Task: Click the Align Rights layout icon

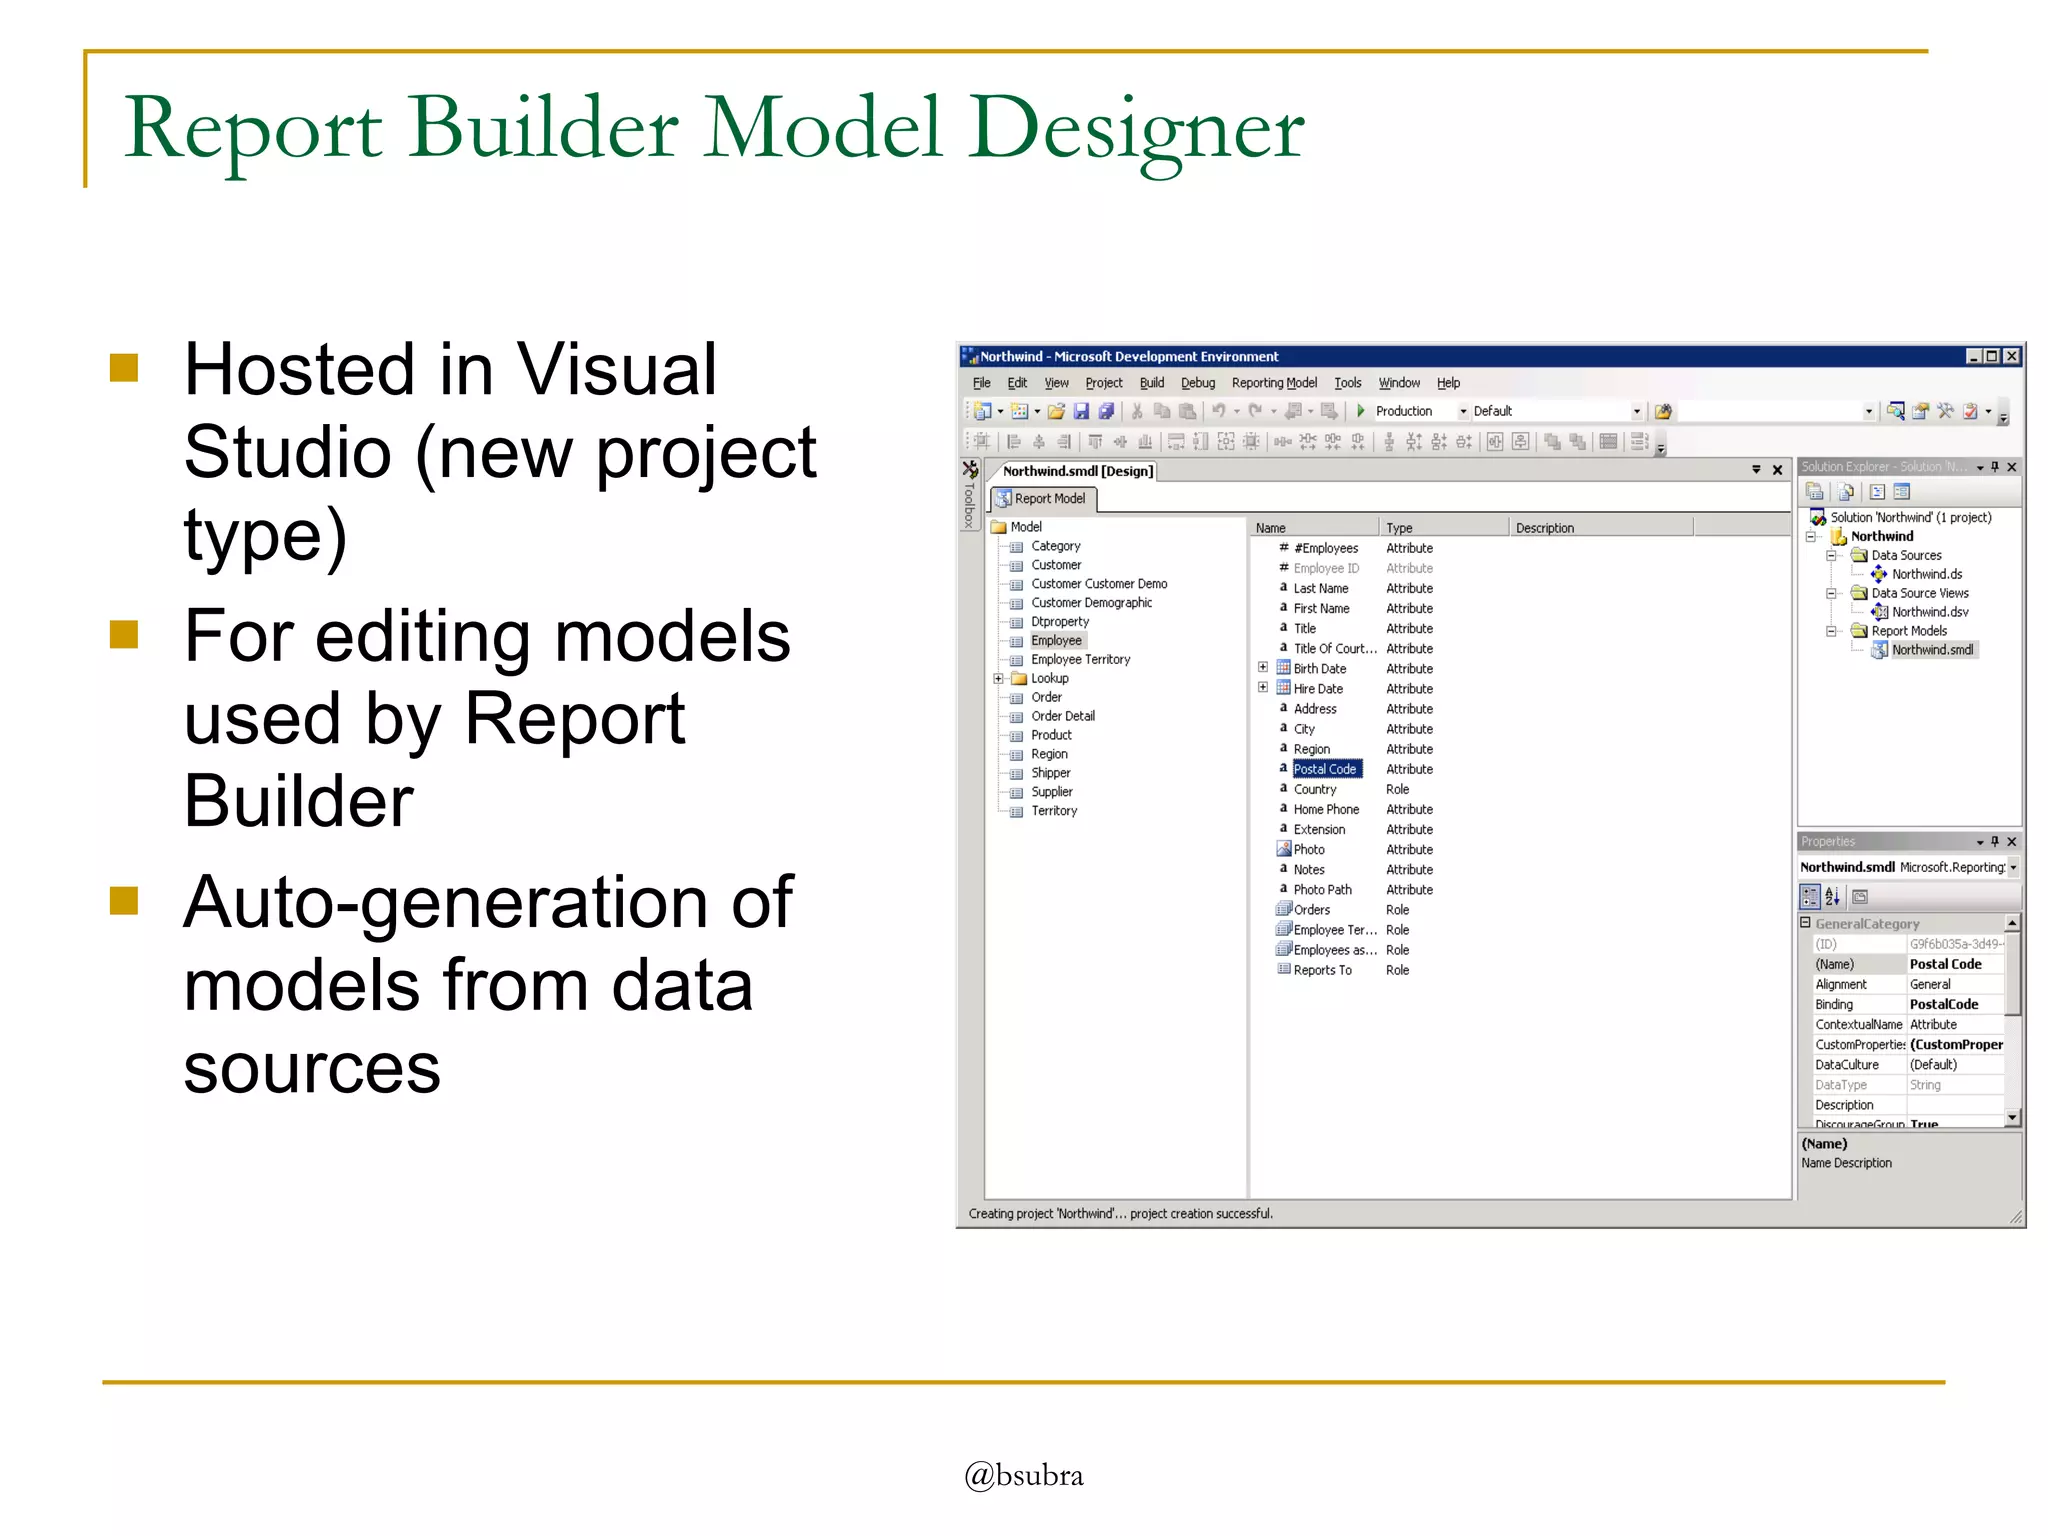Action: tap(1064, 441)
